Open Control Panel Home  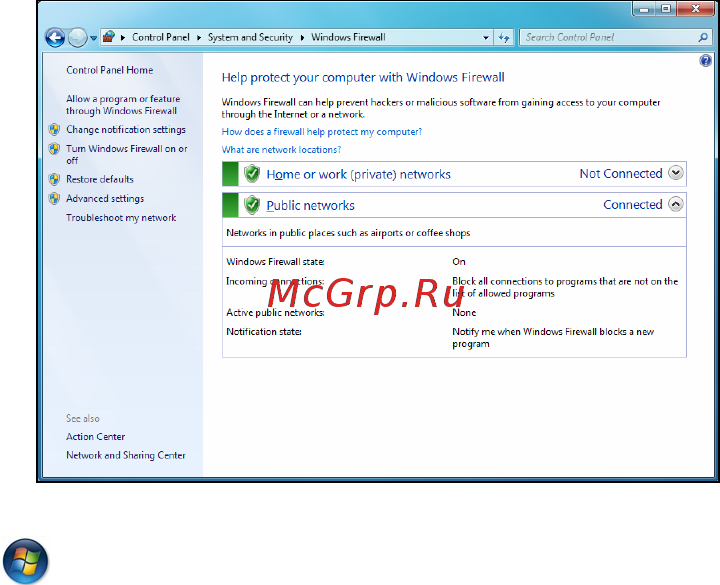point(109,70)
